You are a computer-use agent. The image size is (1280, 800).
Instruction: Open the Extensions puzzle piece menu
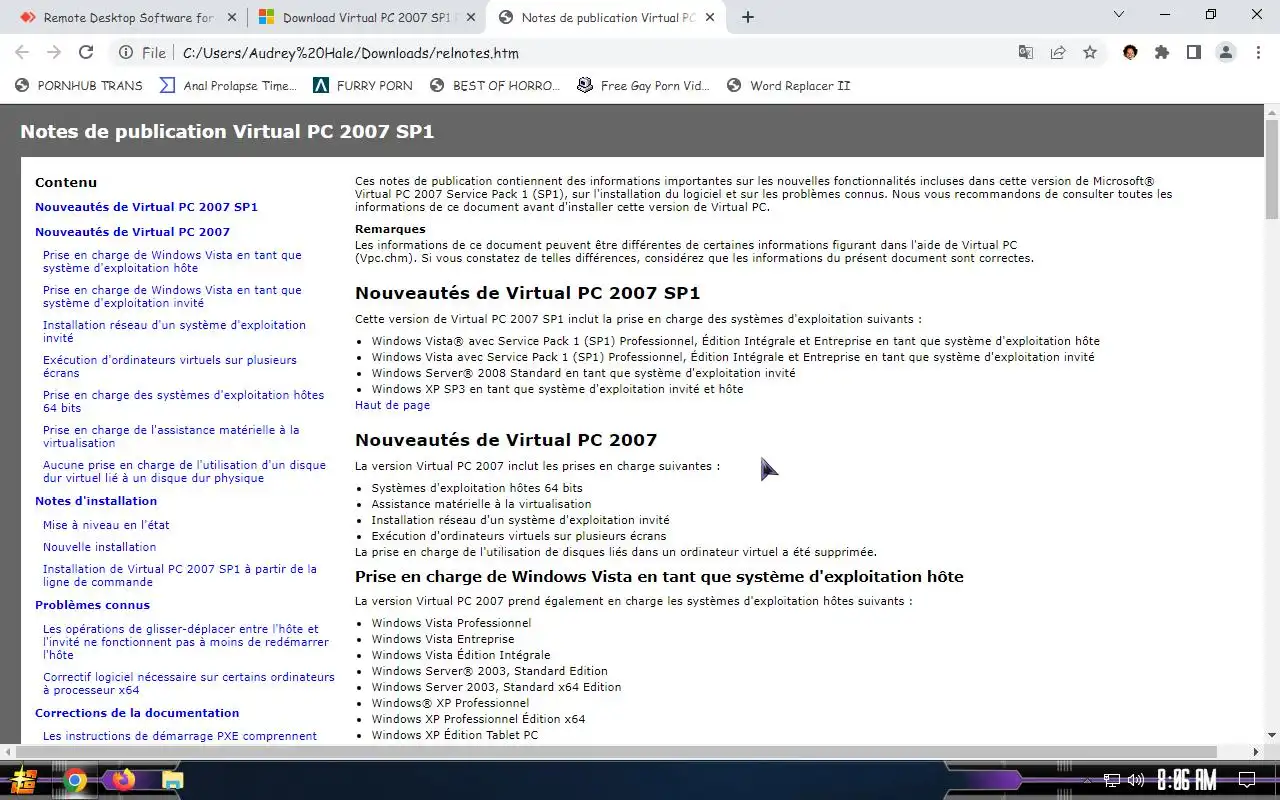[1162, 53]
